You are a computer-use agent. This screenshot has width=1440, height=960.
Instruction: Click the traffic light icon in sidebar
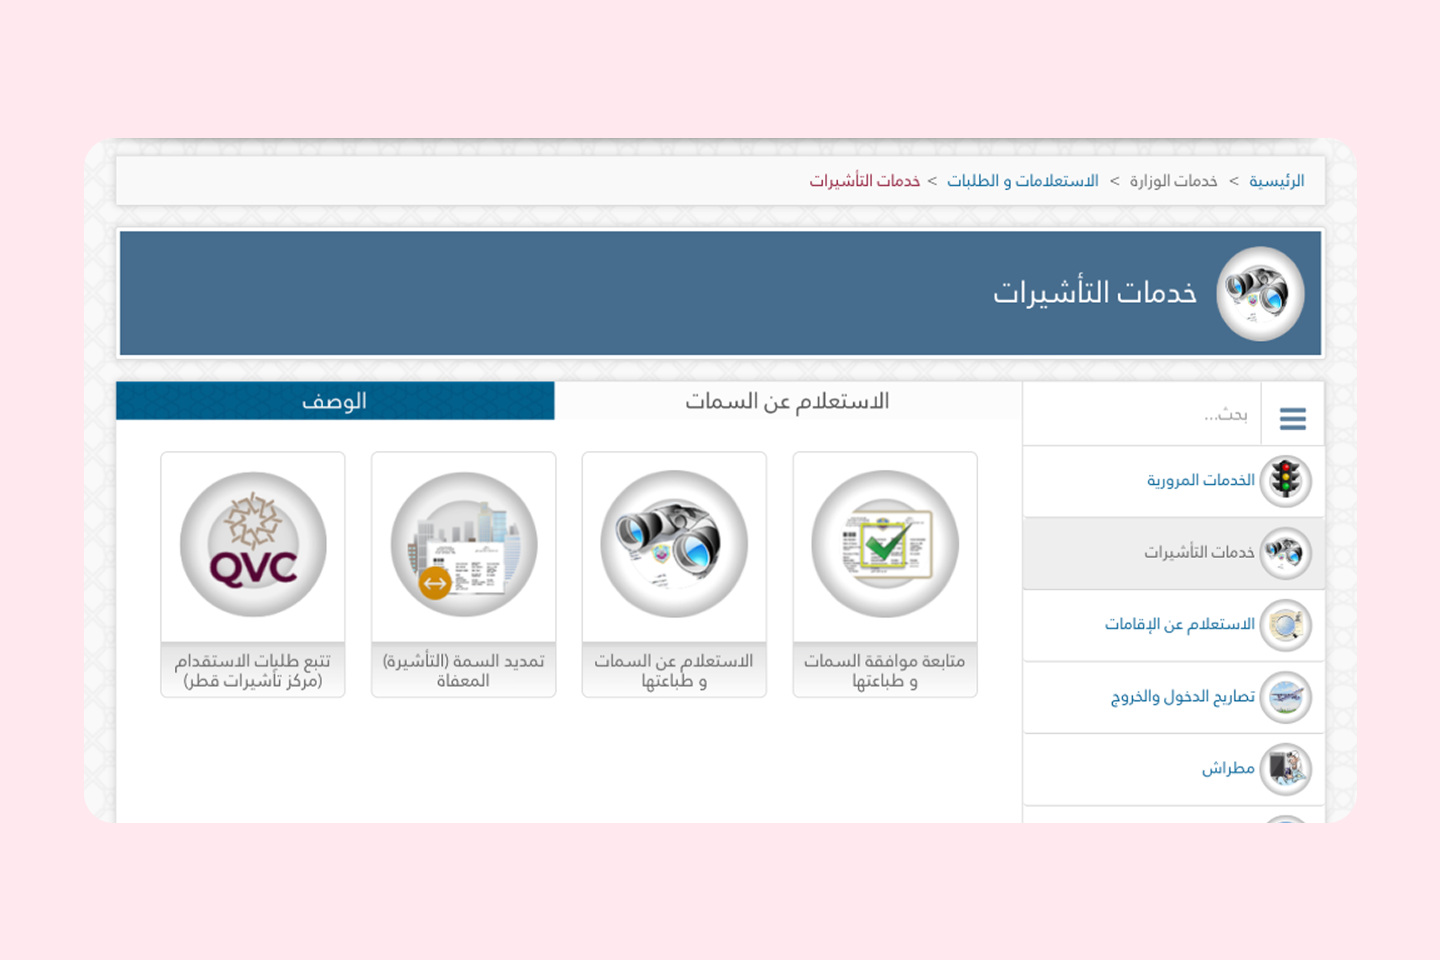pyautogui.click(x=1285, y=481)
